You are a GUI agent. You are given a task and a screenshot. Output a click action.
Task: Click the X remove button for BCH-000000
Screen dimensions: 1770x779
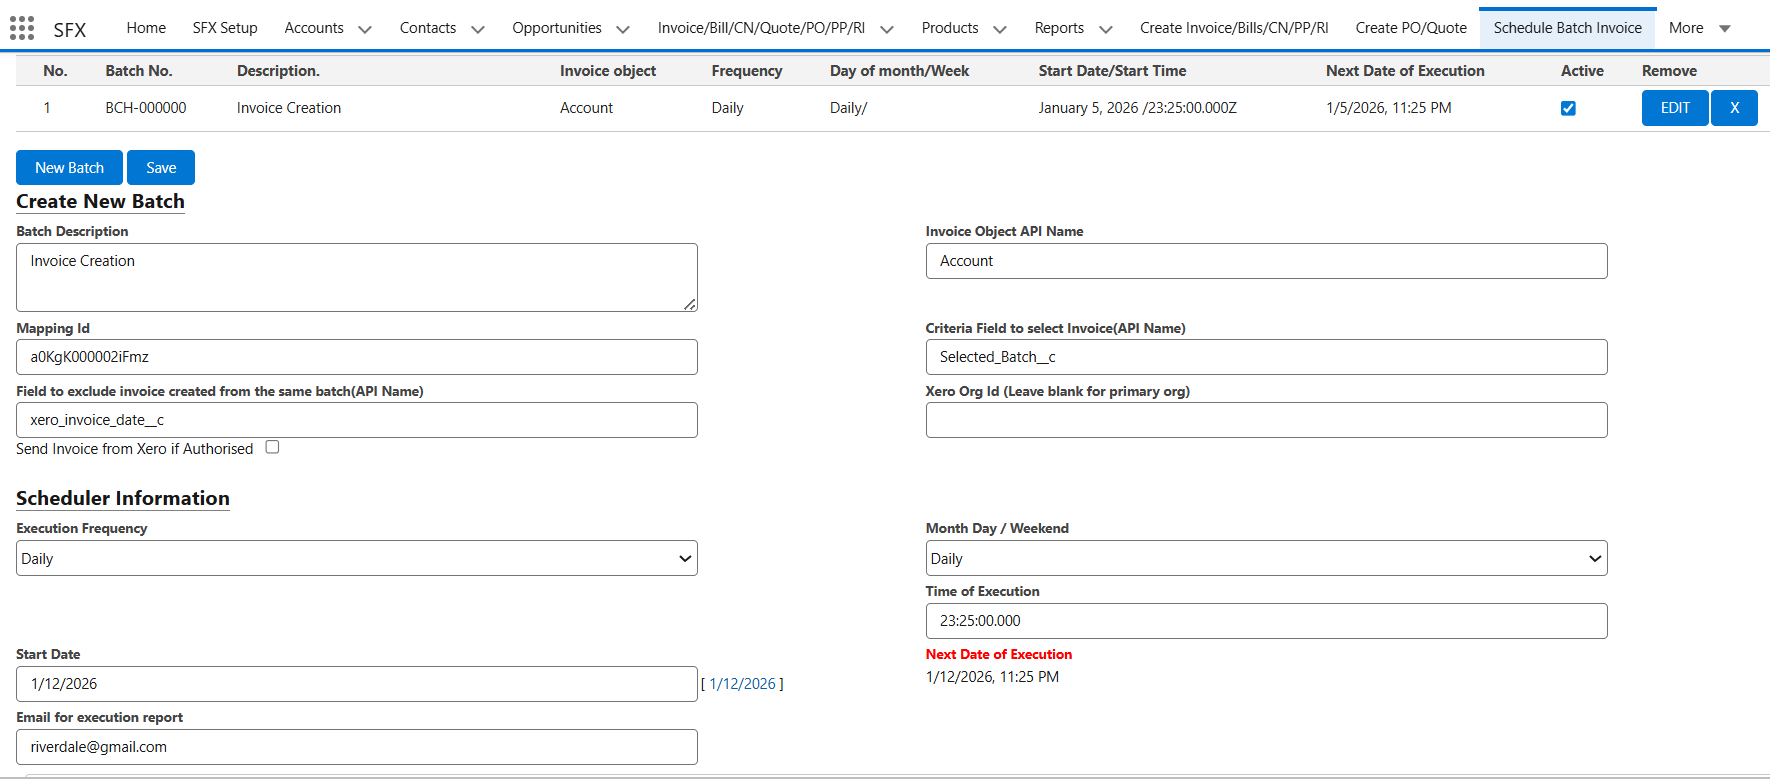(1734, 108)
